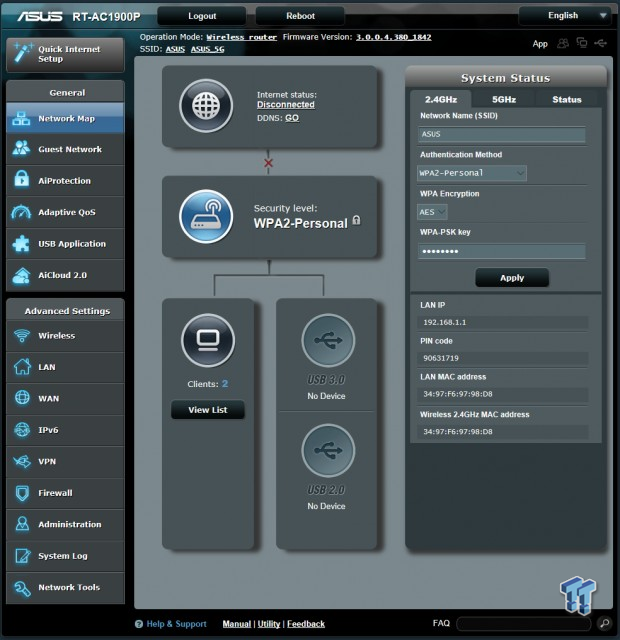Click the Reboot button
This screenshot has width=620, height=640.
(x=300, y=16)
